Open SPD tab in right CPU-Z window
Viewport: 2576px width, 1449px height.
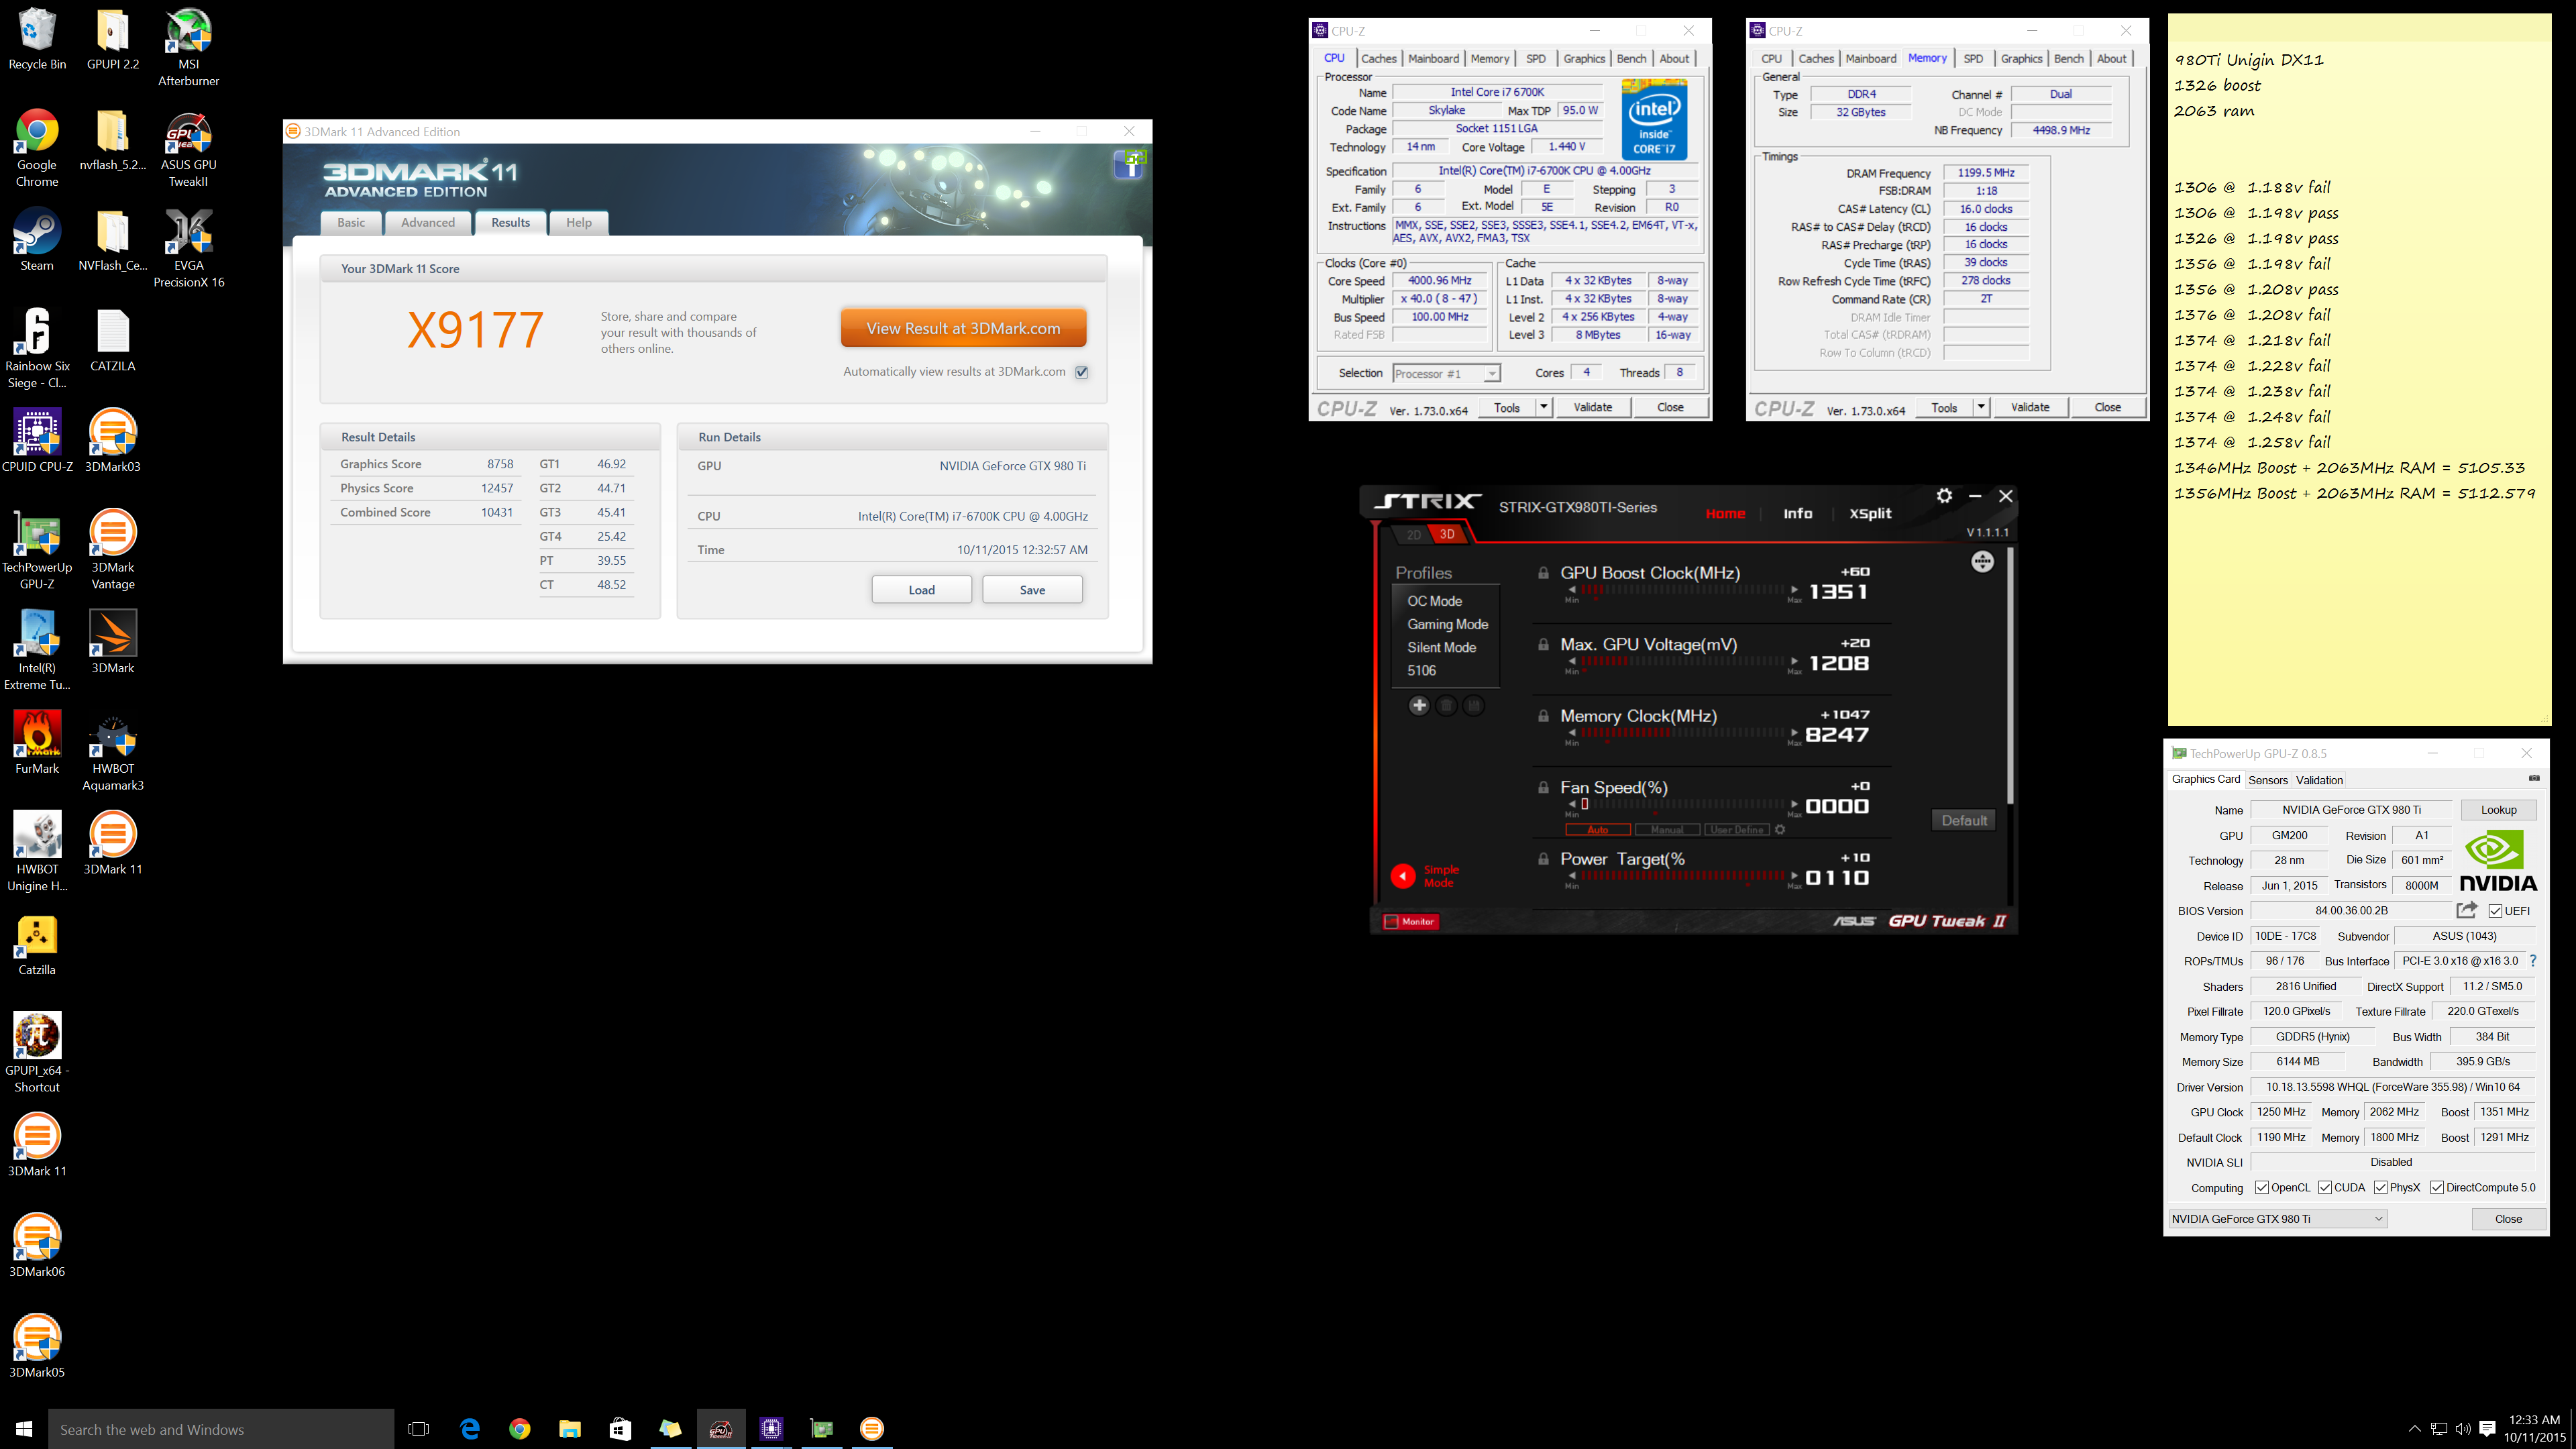point(1973,59)
